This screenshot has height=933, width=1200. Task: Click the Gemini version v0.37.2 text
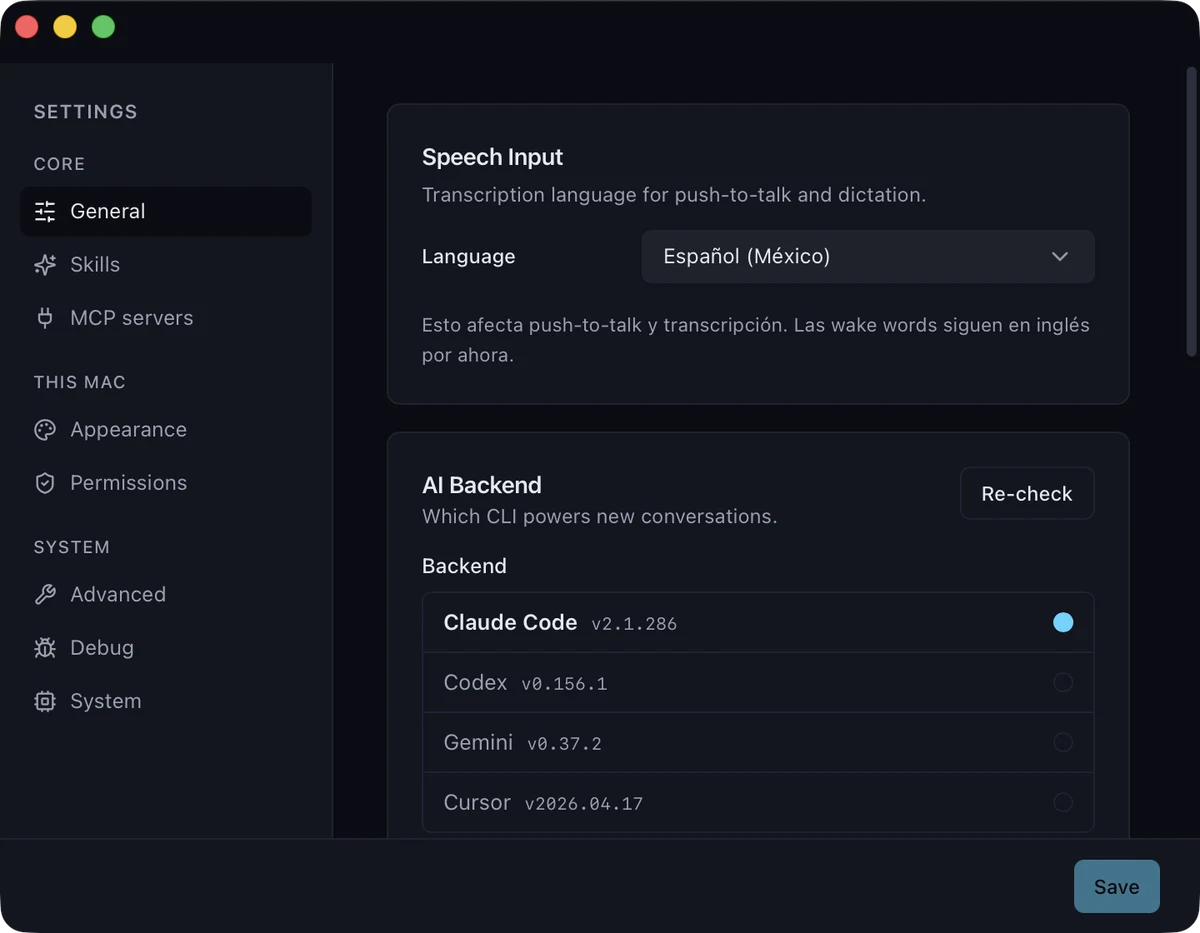click(564, 744)
